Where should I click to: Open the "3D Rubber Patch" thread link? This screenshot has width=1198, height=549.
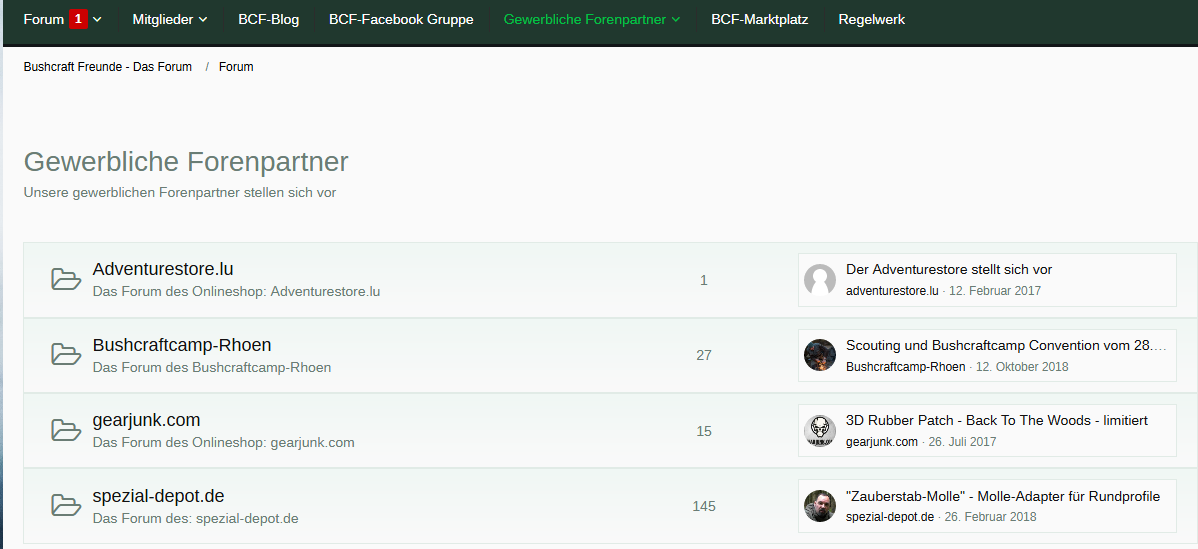pyautogui.click(x=996, y=420)
